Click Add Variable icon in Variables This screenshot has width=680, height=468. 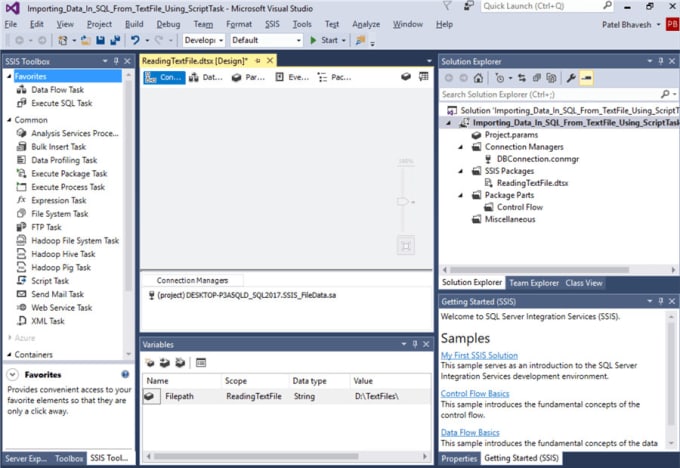click(x=150, y=363)
